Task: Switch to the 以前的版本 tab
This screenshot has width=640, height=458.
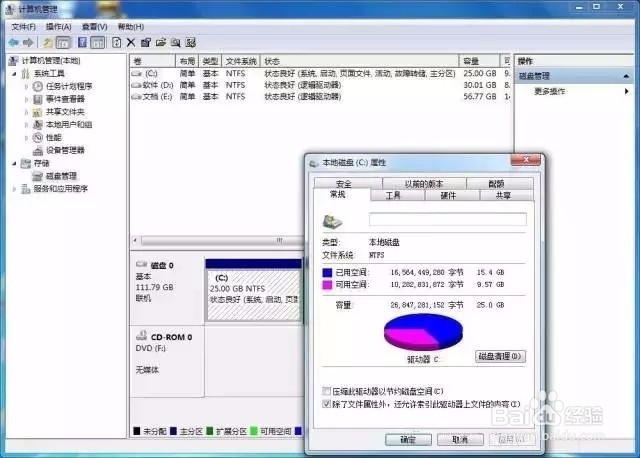Action: (424, 184)
